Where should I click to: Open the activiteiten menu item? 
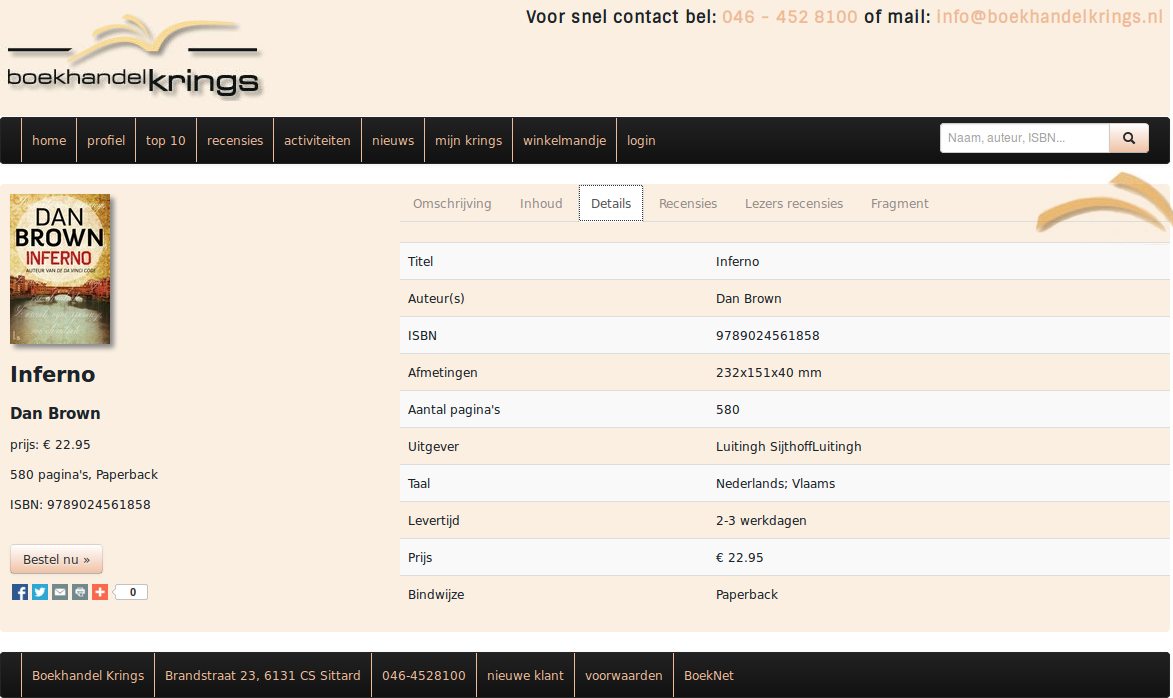[317, 141]
